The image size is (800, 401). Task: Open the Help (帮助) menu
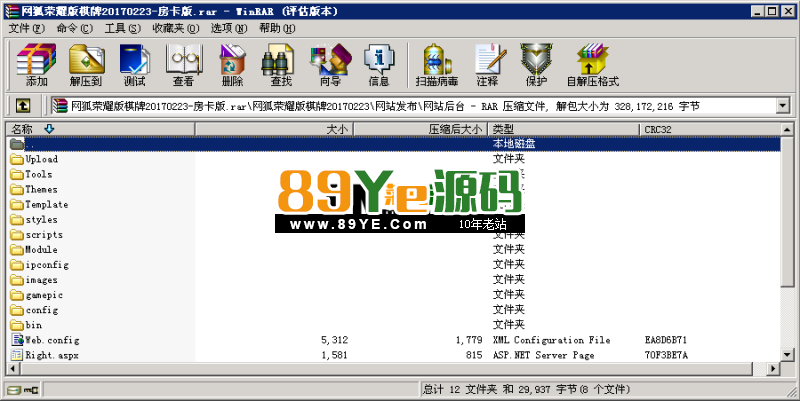(x=277, y=28)
